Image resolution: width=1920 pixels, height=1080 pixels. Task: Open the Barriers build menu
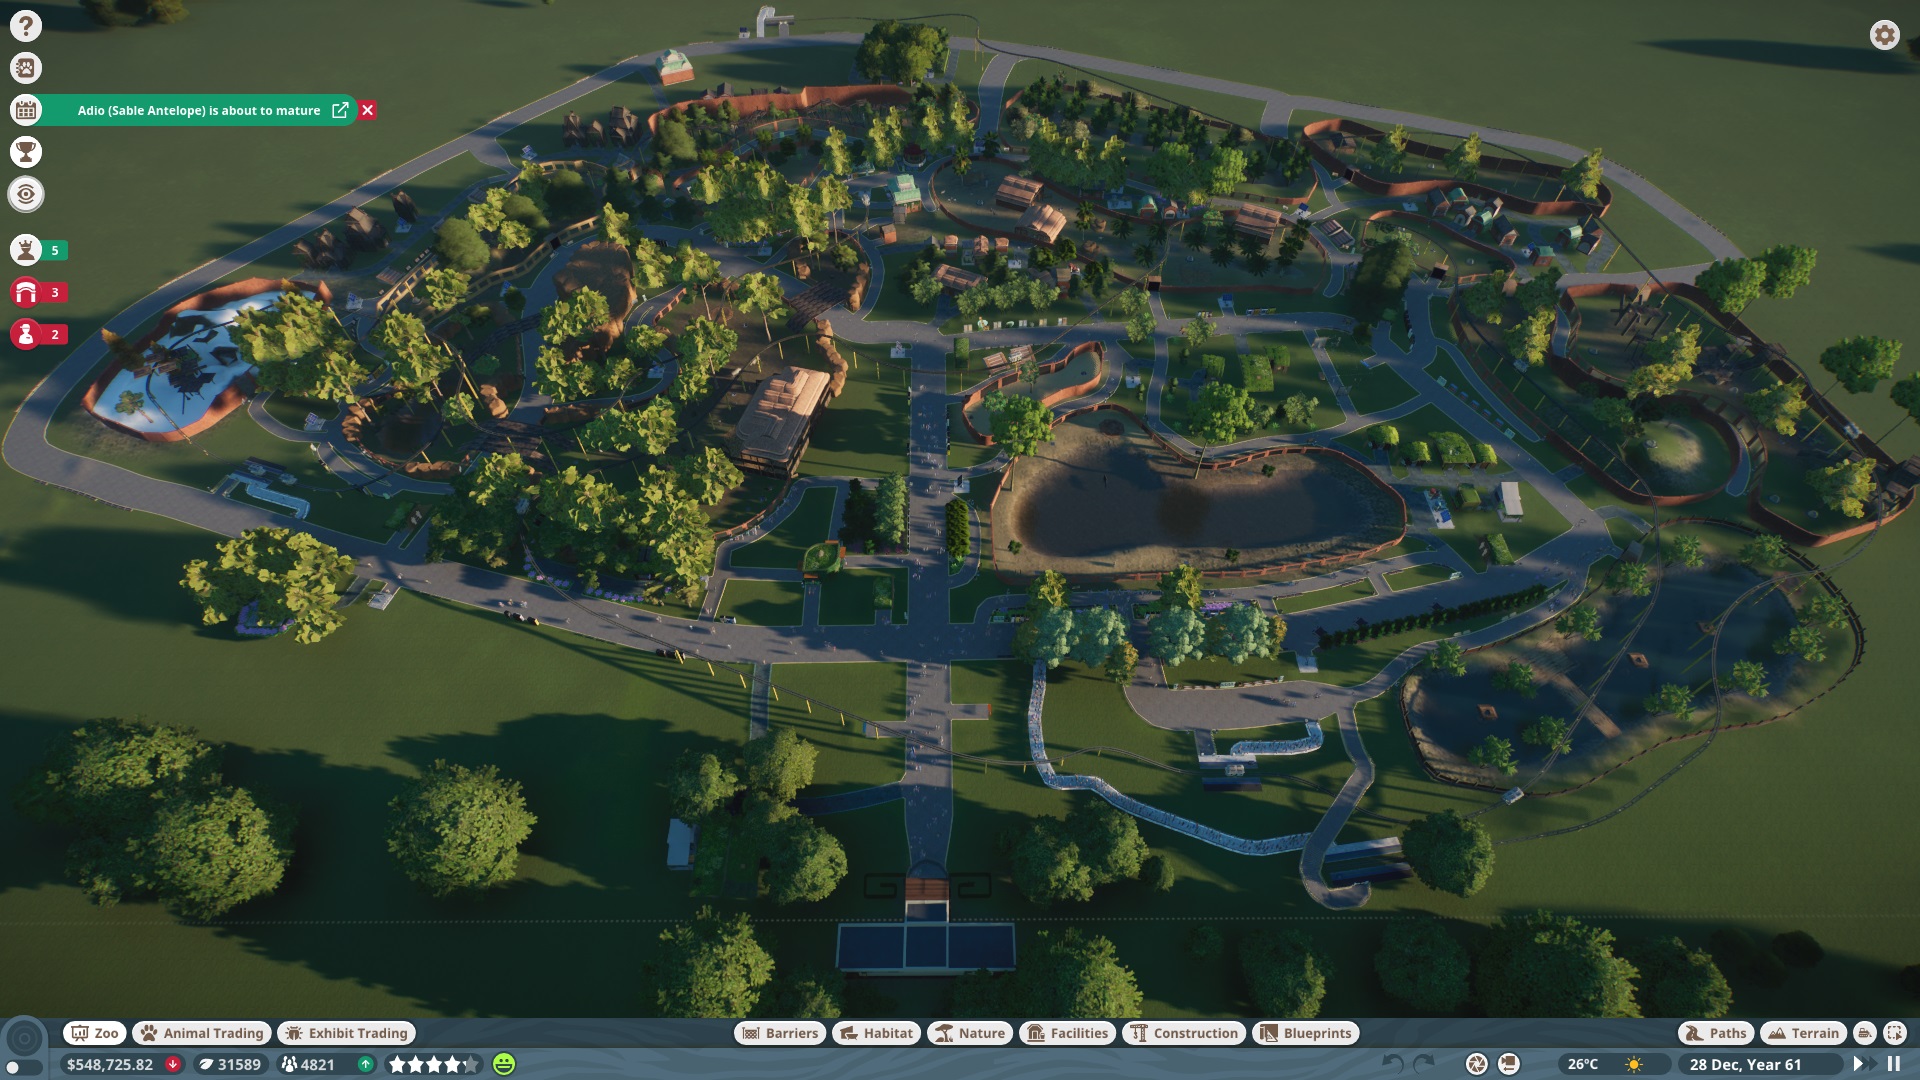[x=780, y=1033]
